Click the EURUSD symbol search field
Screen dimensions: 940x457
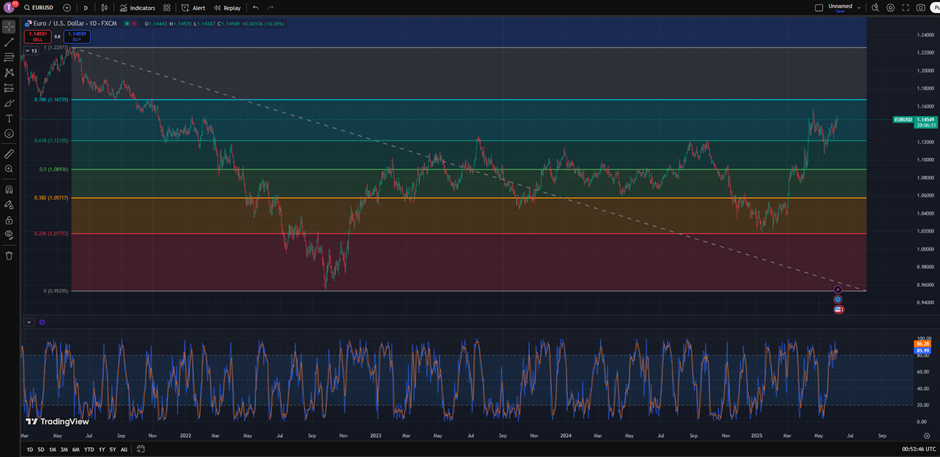pyautogui.click(x=42, y=7)
